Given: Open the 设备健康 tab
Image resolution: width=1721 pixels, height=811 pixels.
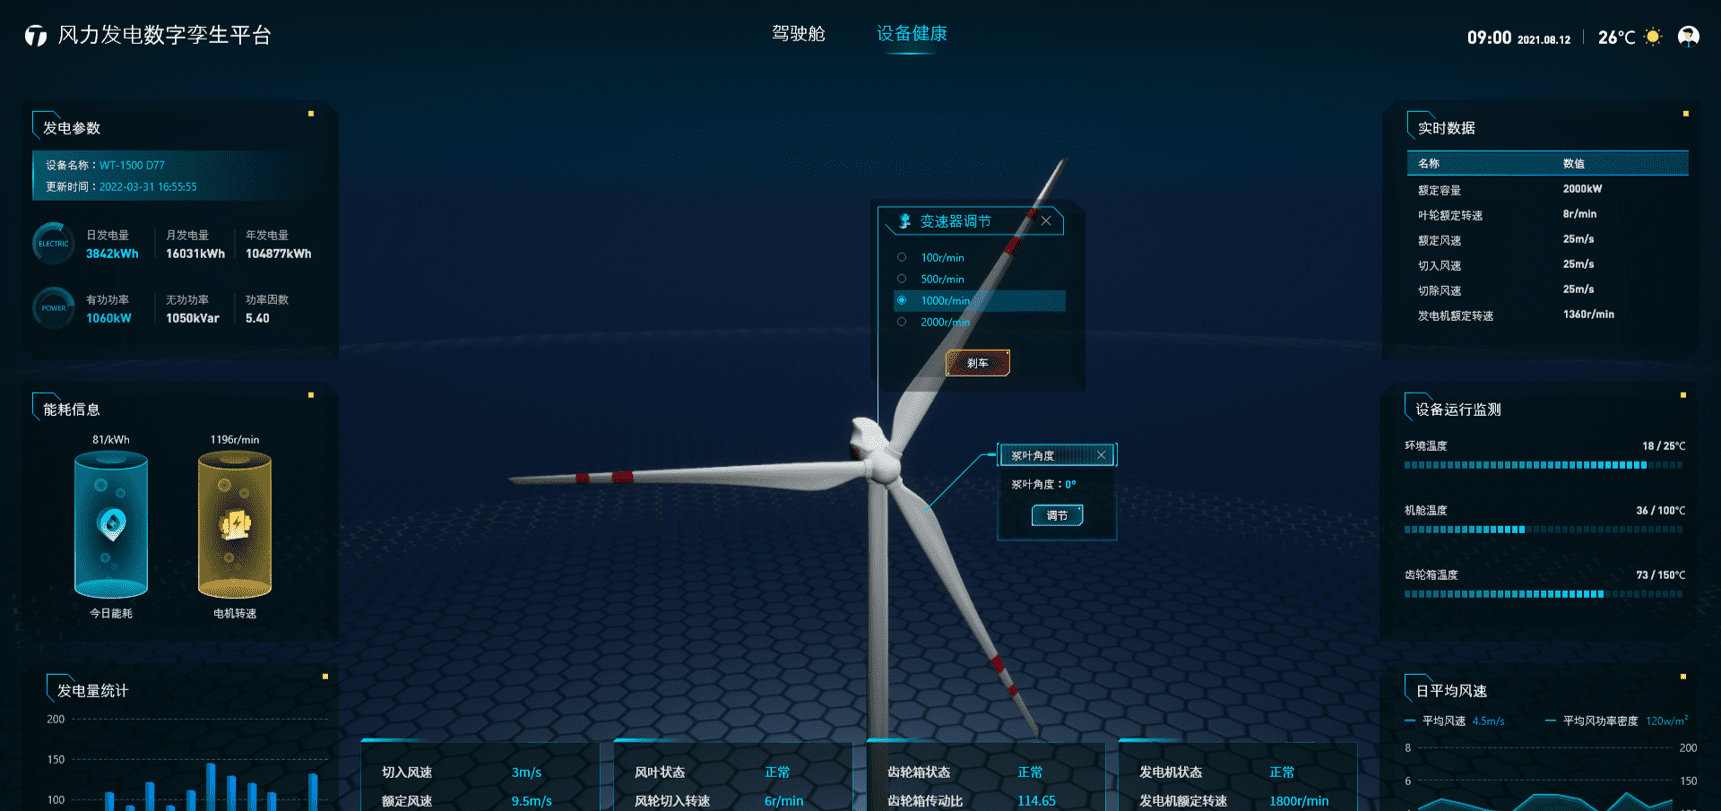Looking at the screenshot, I should tap(911, 34).
